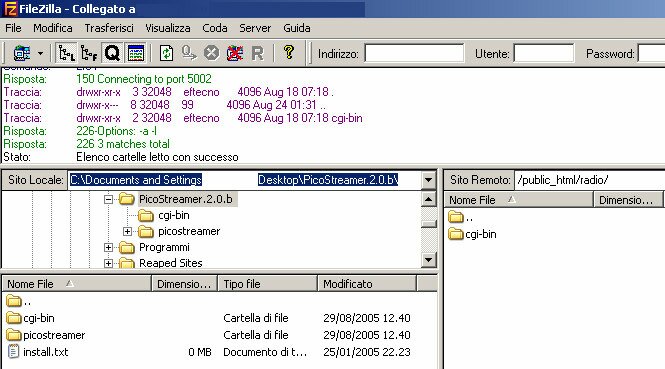
Task: Click the Sito Remoto path field
Action: pos(590,180)
